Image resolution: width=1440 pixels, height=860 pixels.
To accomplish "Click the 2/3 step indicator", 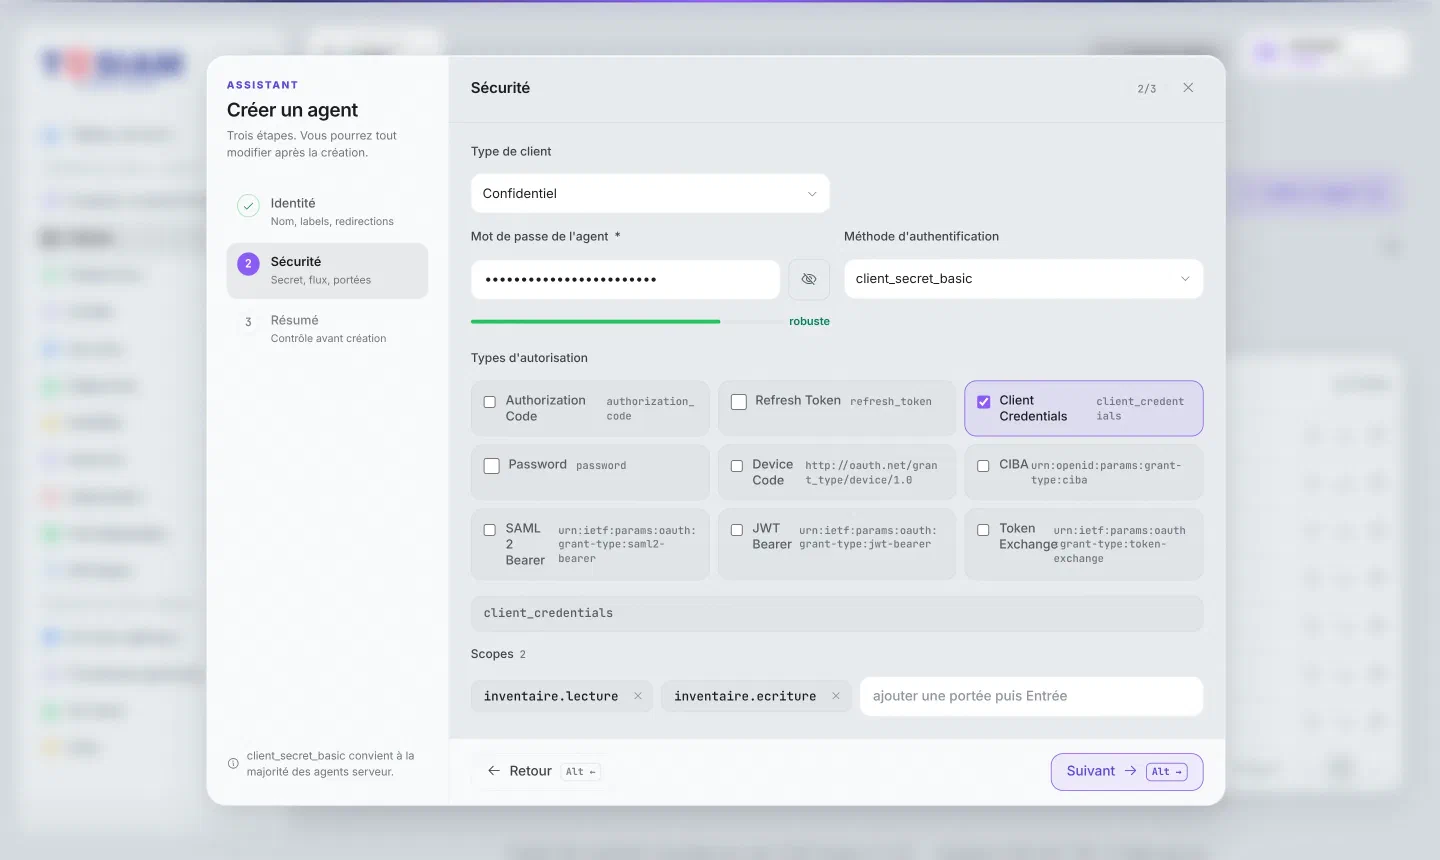I will tap(1147, 89).
